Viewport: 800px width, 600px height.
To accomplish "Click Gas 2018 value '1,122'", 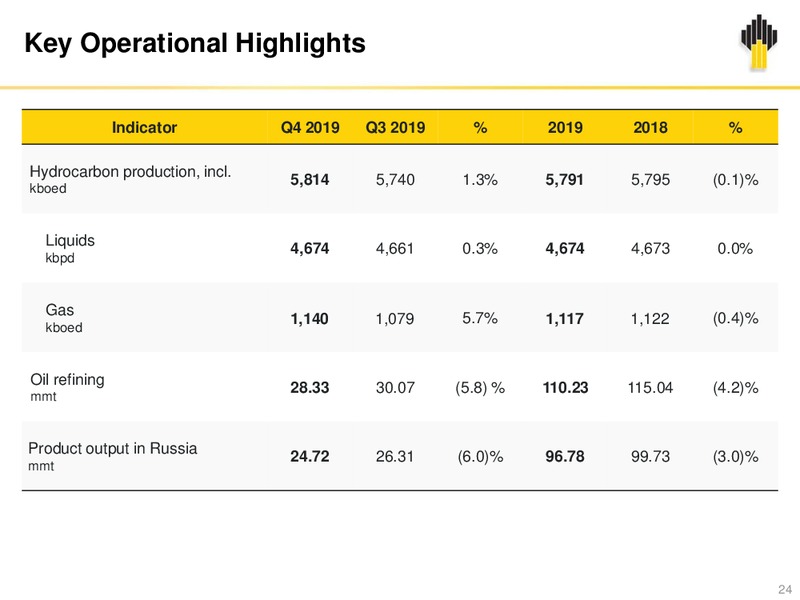I will pos(650,319).
